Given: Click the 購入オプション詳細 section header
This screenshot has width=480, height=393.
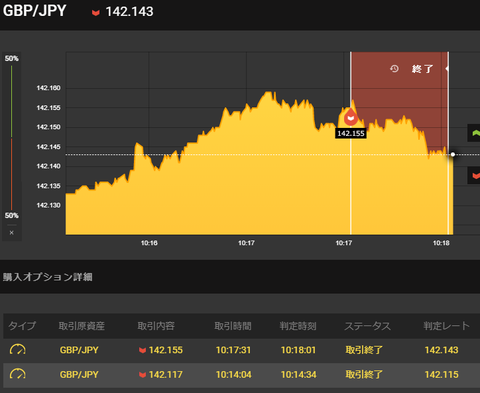Looking at the screenshot, I should (47, 277).
